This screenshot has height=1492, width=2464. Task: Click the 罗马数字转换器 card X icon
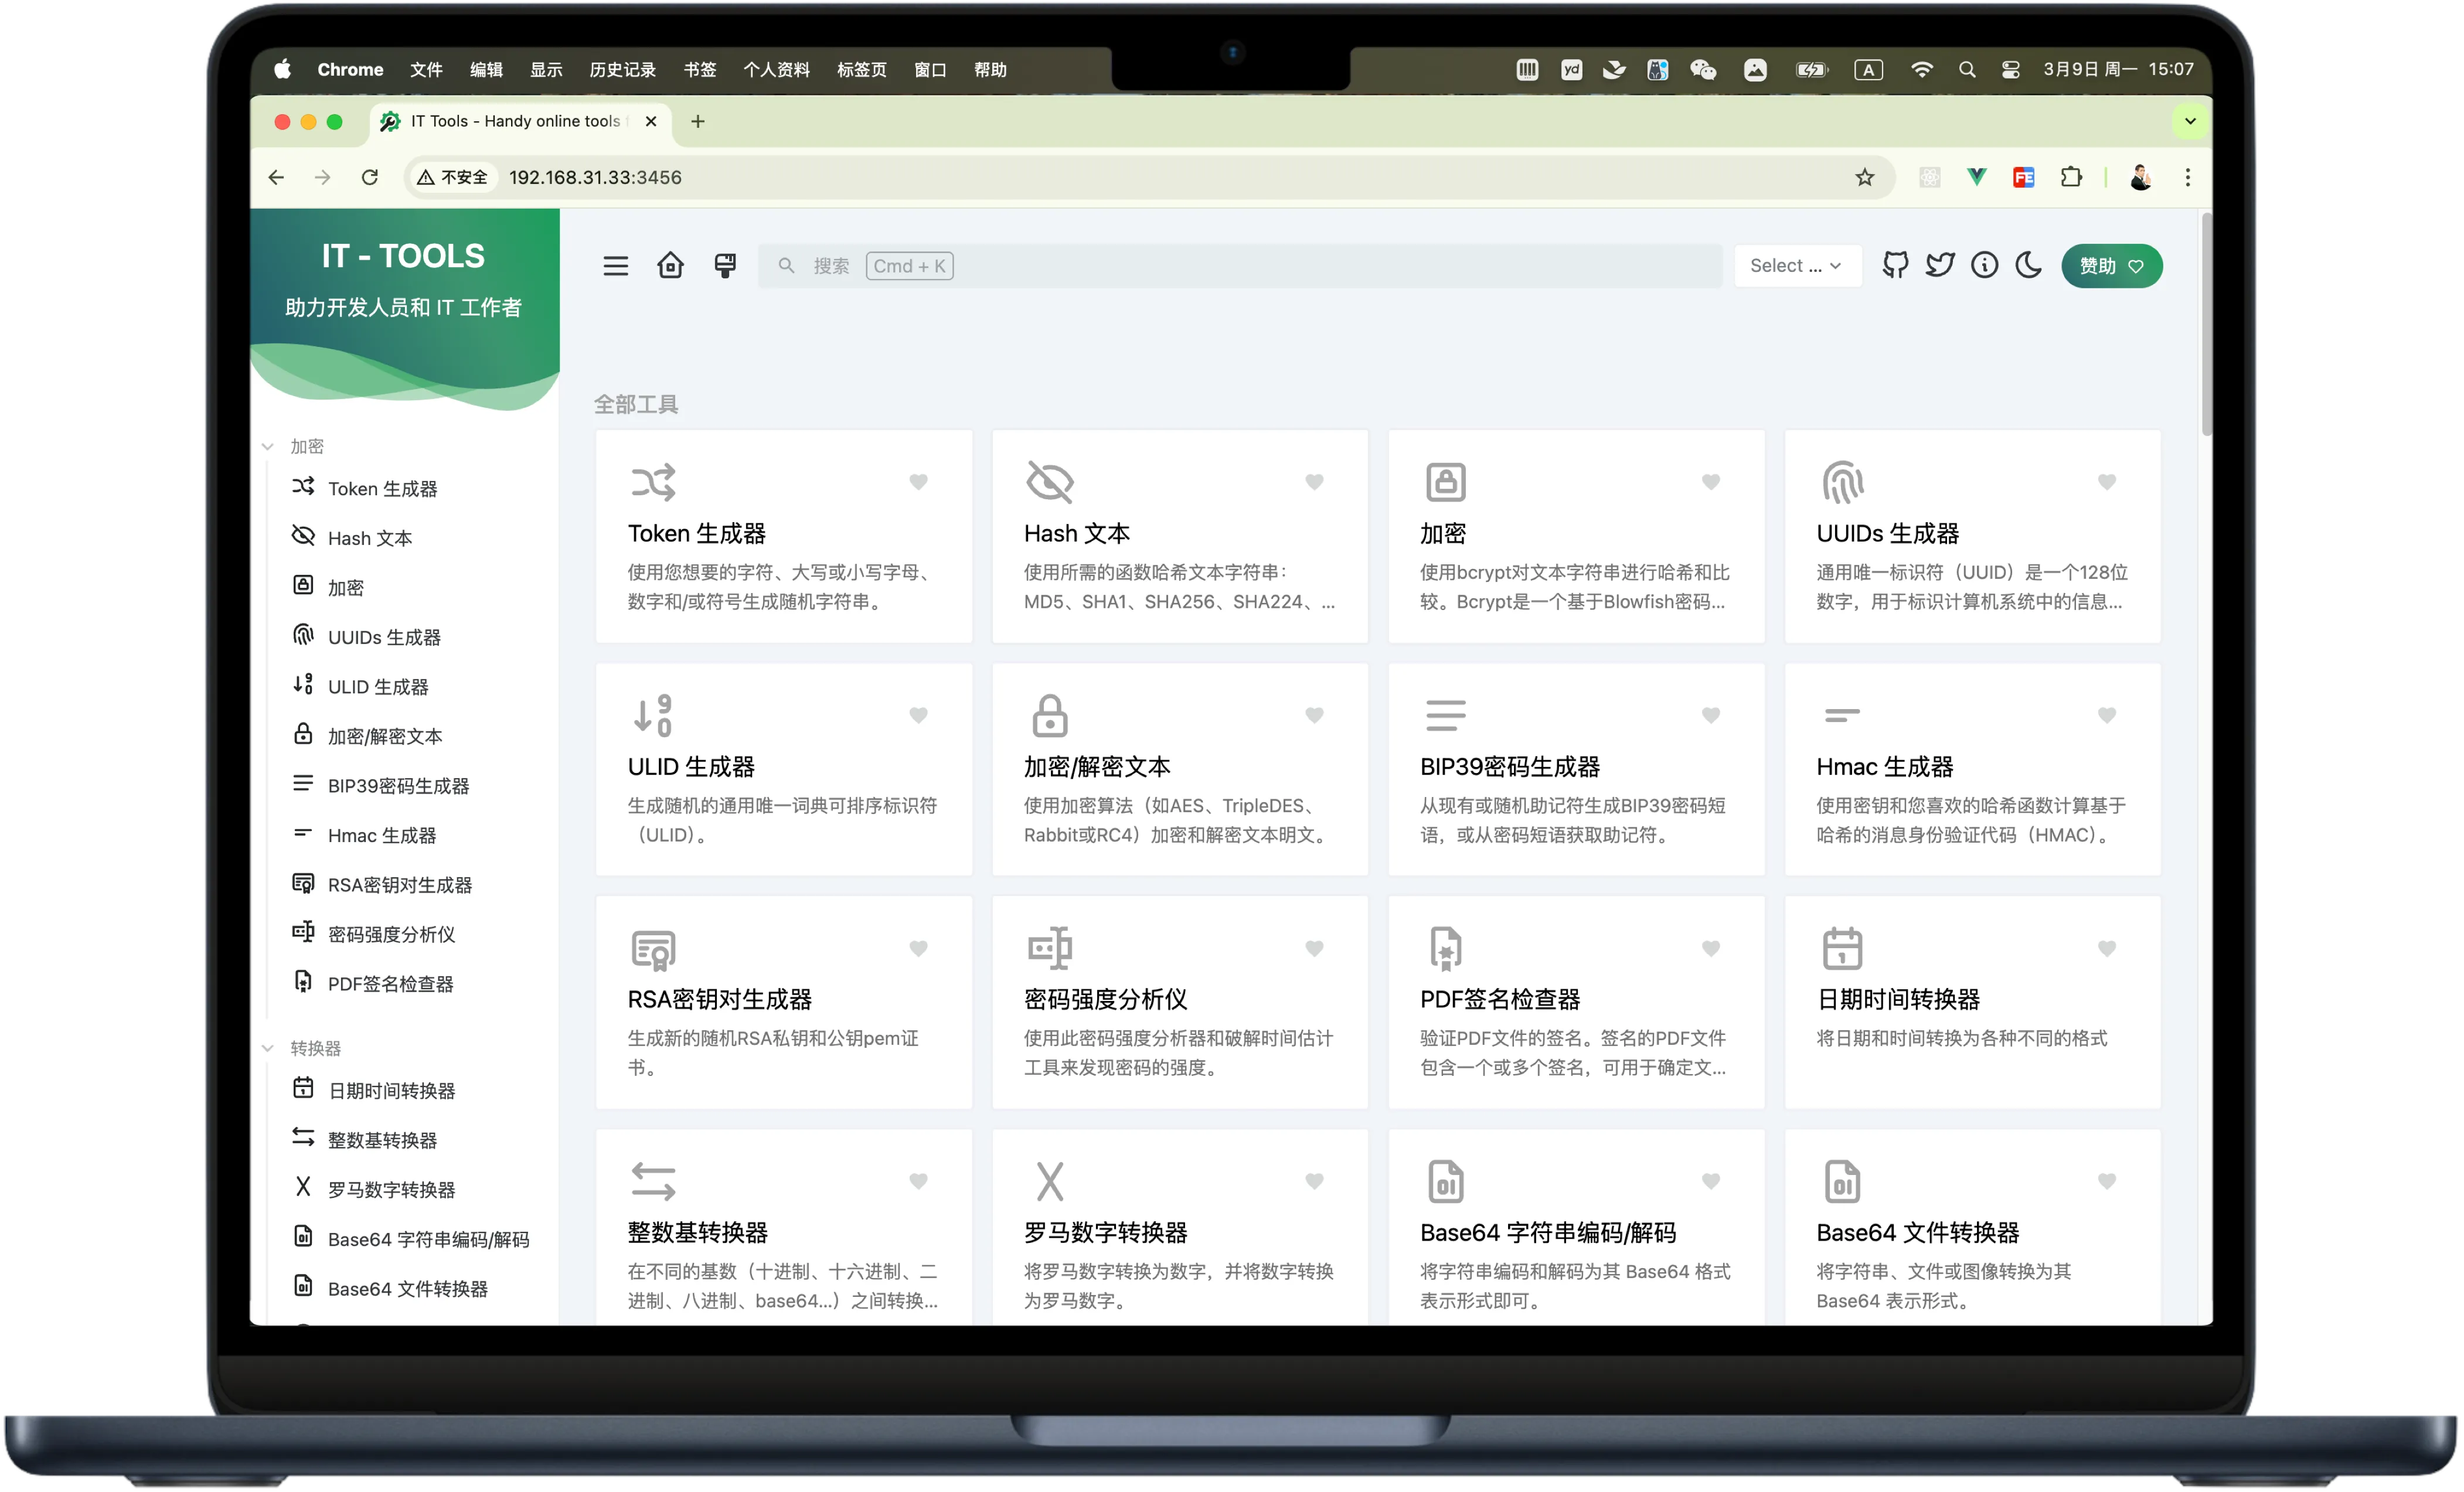1049,1181
